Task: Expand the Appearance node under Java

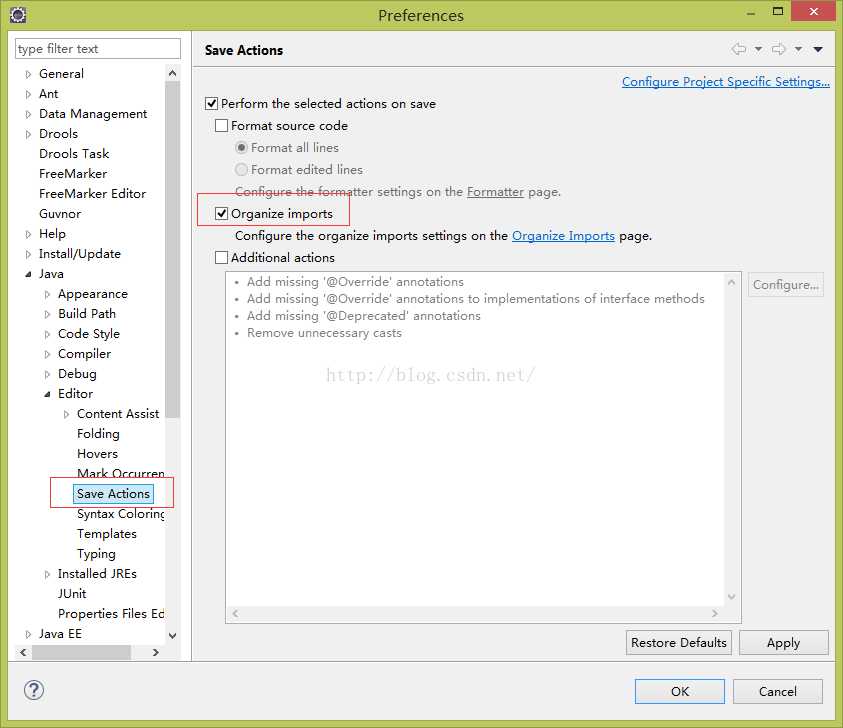Action: coord(47,294)
